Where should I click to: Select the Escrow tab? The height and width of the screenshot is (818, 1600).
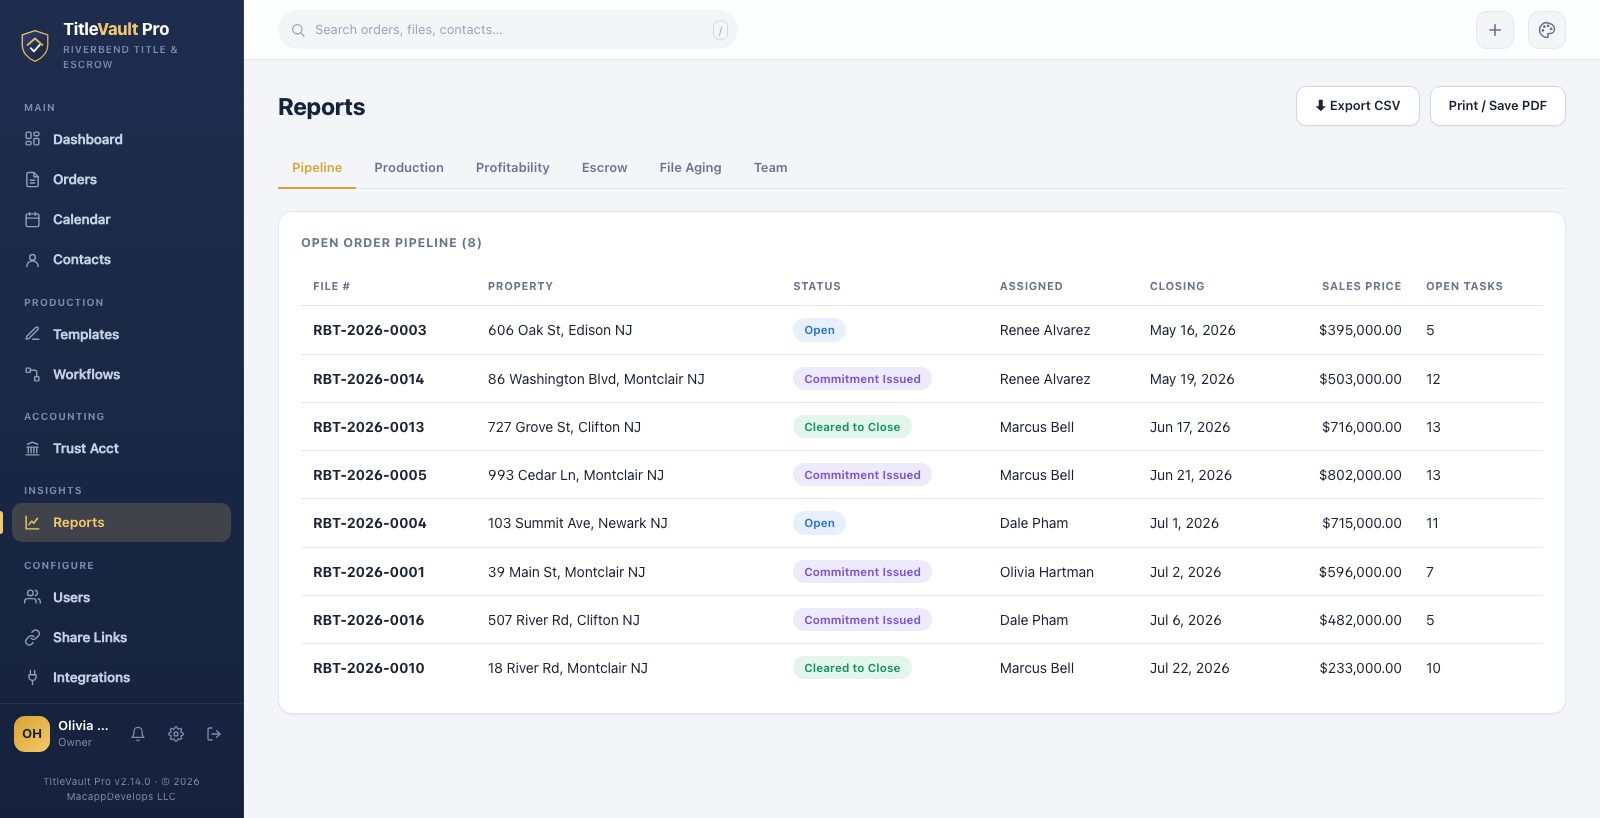(604, 168)
